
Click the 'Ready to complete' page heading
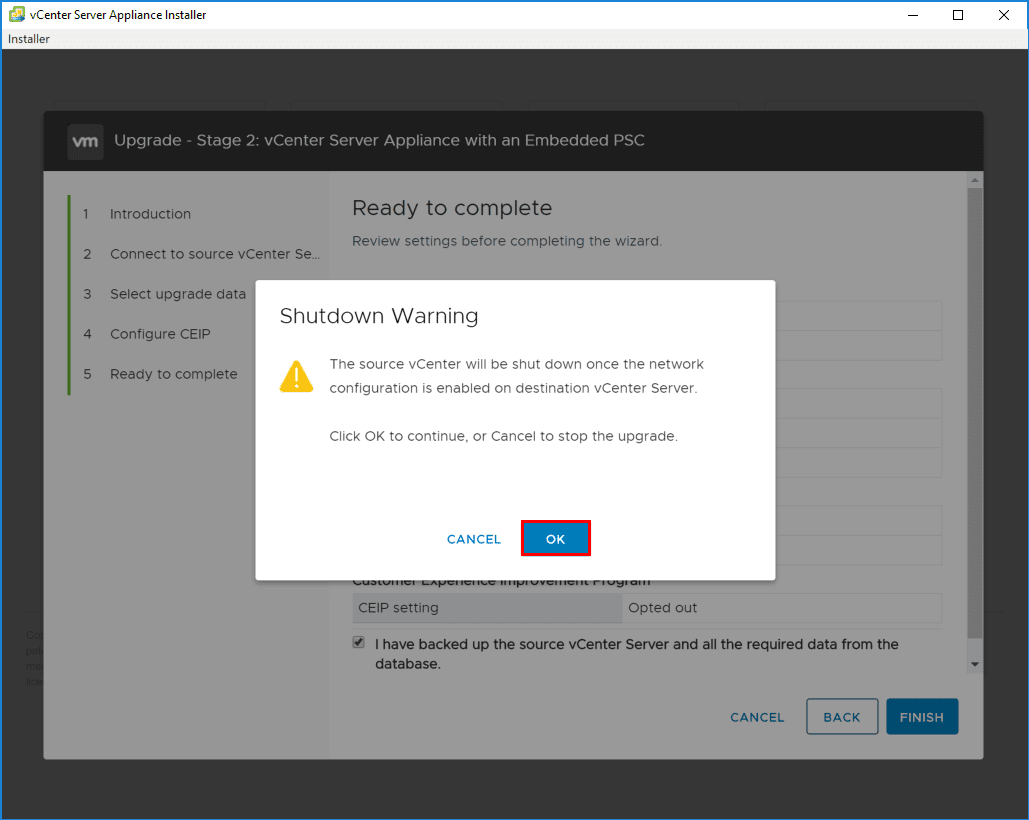[452, 208]
